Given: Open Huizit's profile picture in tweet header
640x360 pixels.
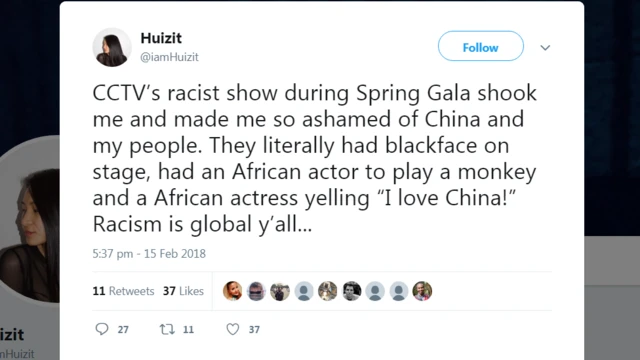Looking at the screenshot, I should pyautogui.click(x=112, y=47).
